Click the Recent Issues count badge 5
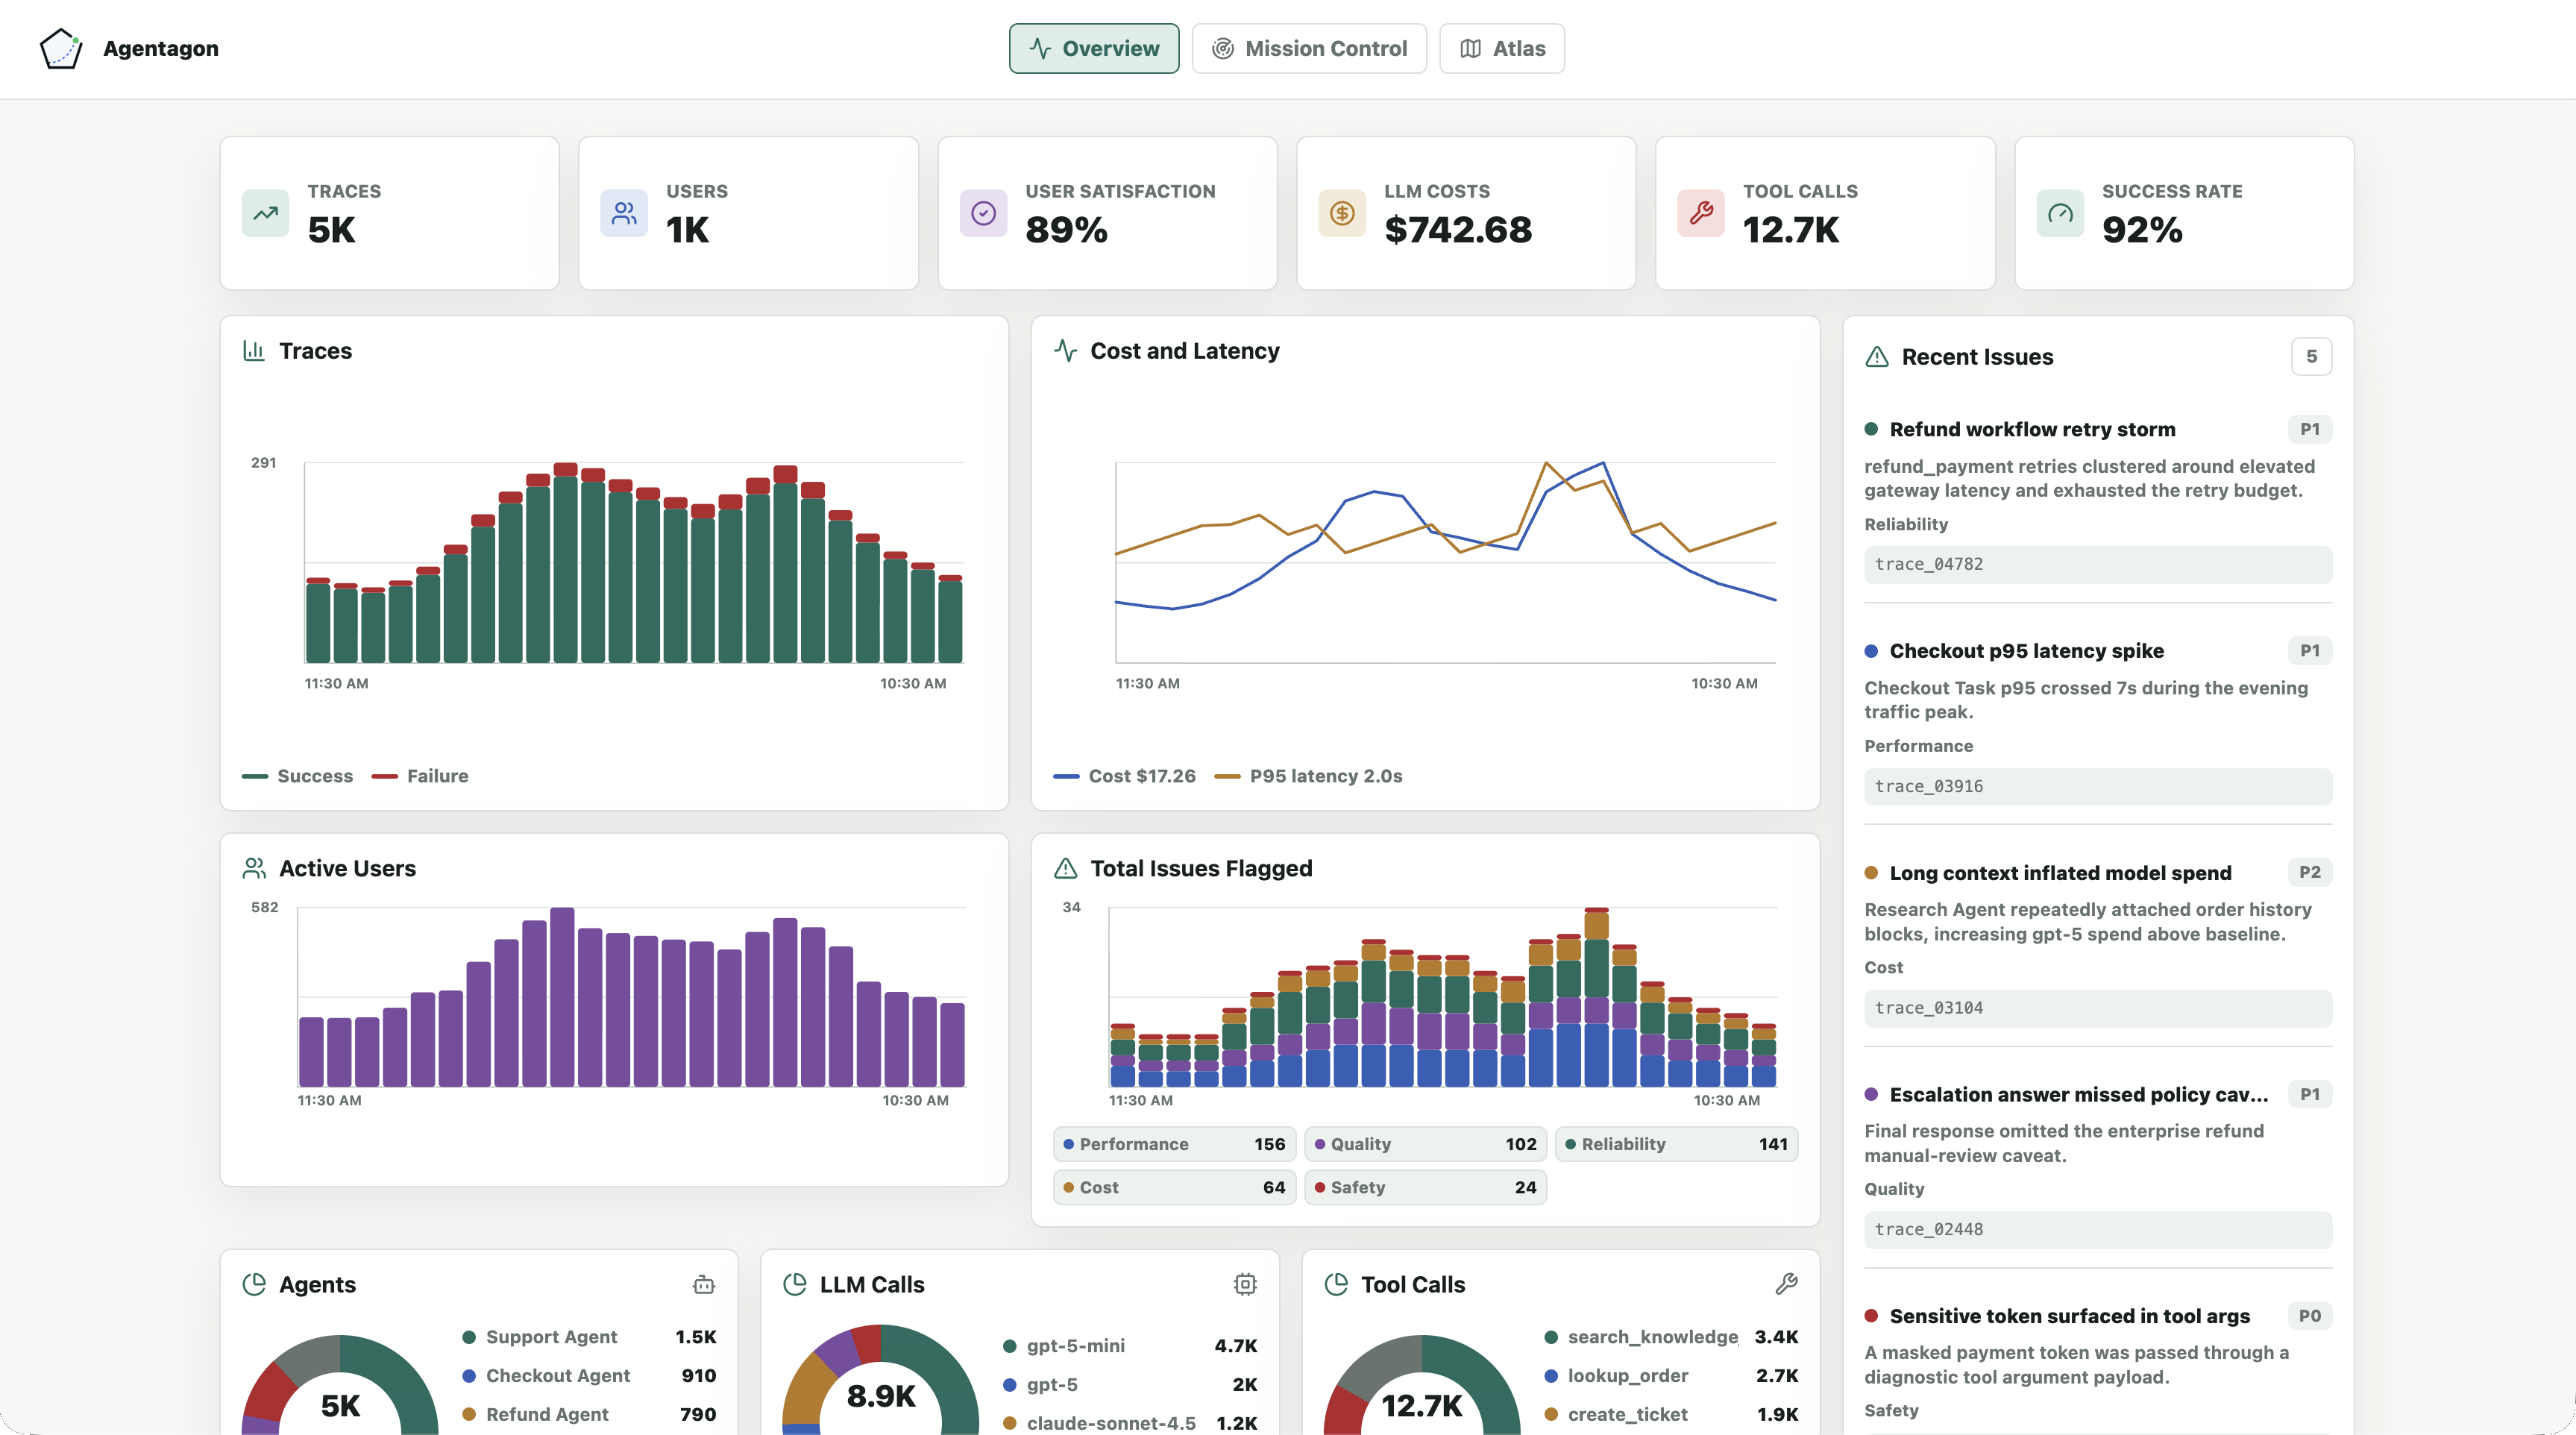The image size is (2576, 1435). [x=2311, y=357]
